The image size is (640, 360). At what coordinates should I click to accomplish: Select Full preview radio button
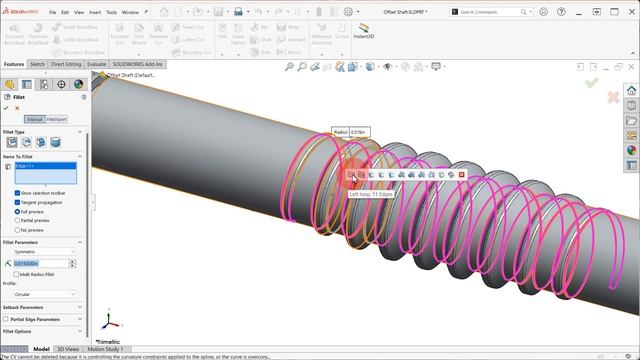point(17,212)
